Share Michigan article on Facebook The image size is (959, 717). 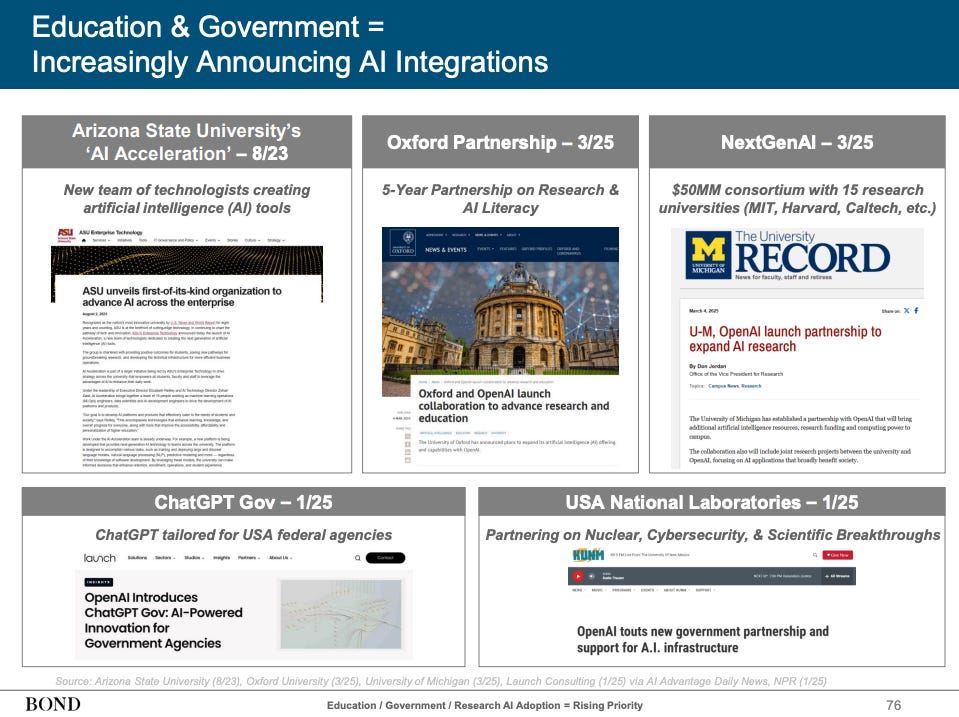click(916, 311)
